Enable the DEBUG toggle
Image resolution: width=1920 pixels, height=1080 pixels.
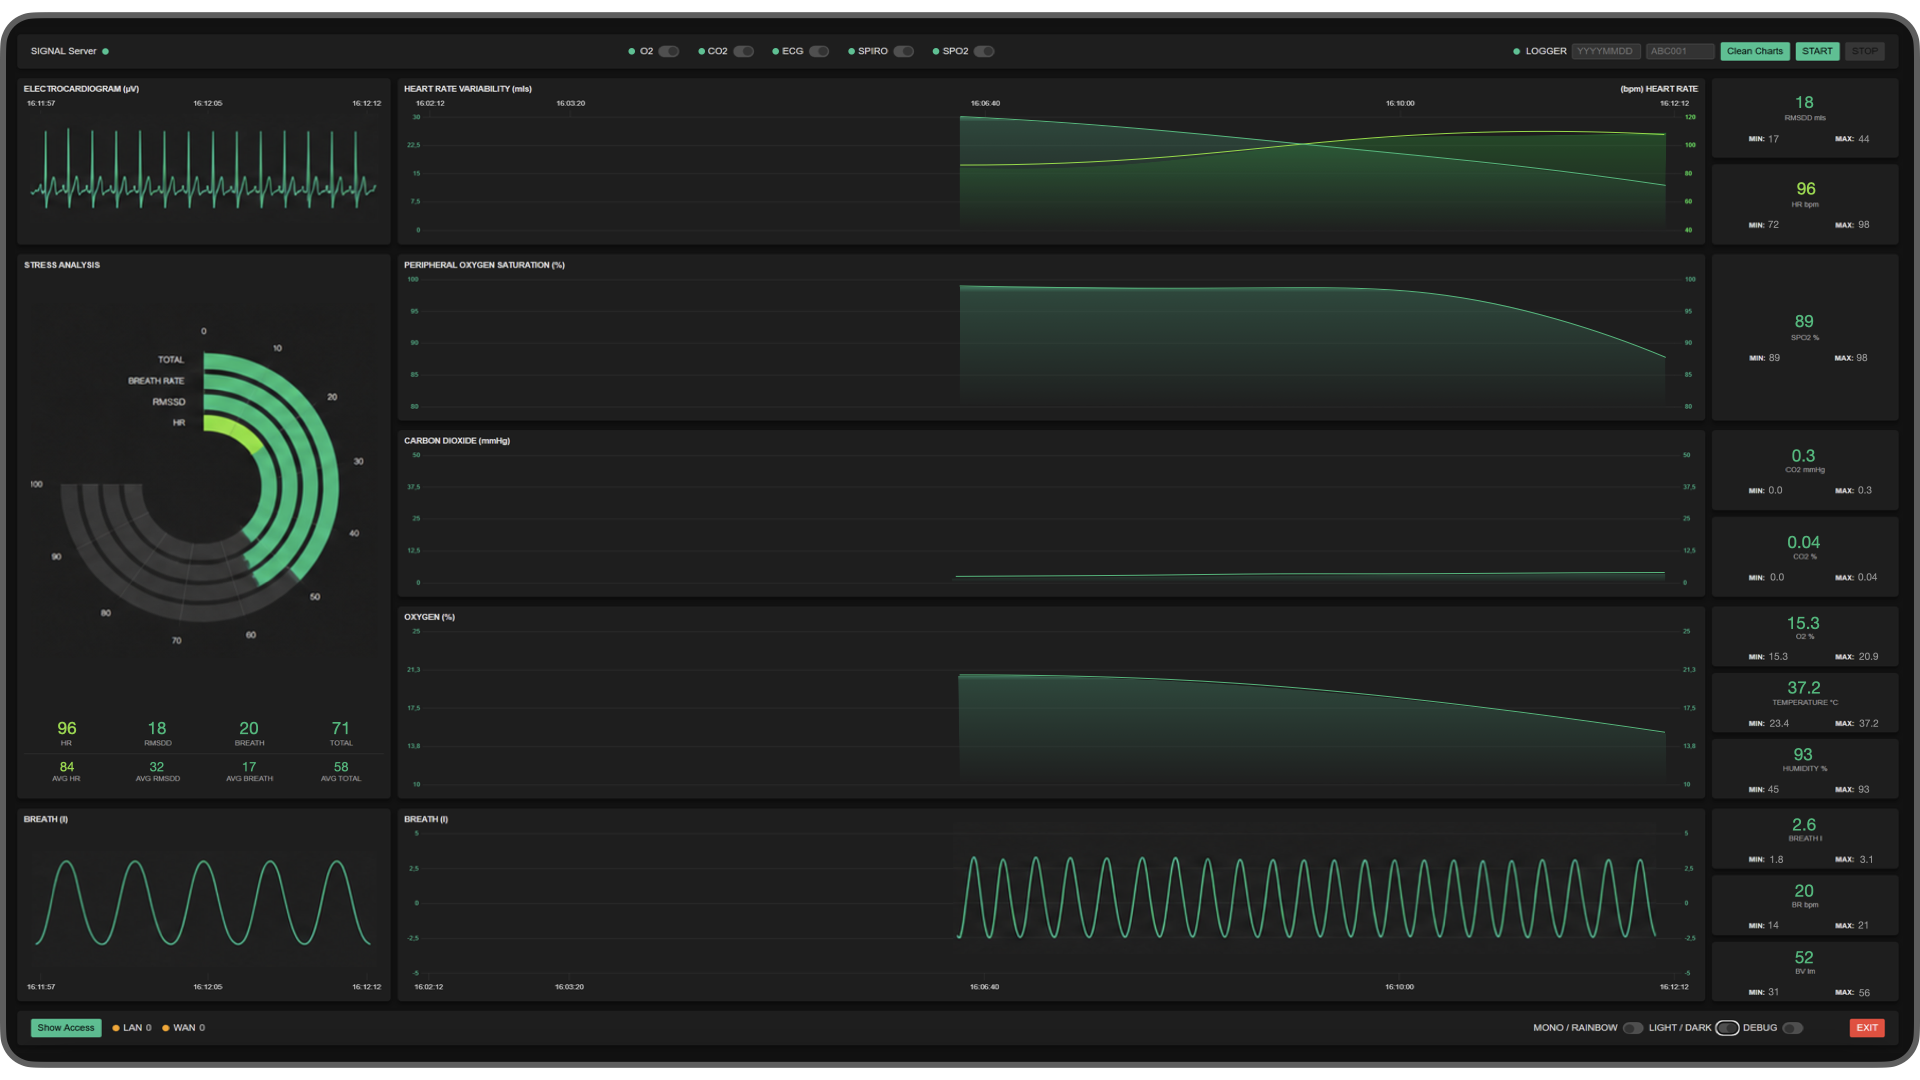coord(1793,1028)
